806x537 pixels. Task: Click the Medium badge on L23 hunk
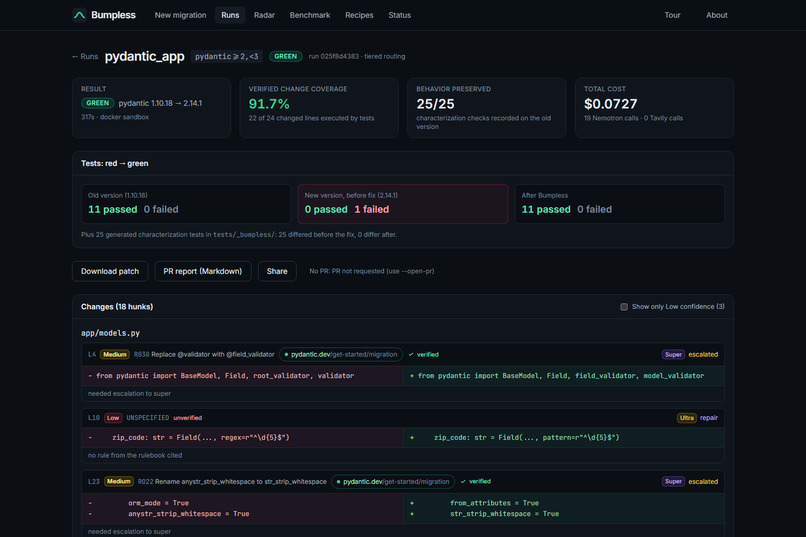coord(119,482)
